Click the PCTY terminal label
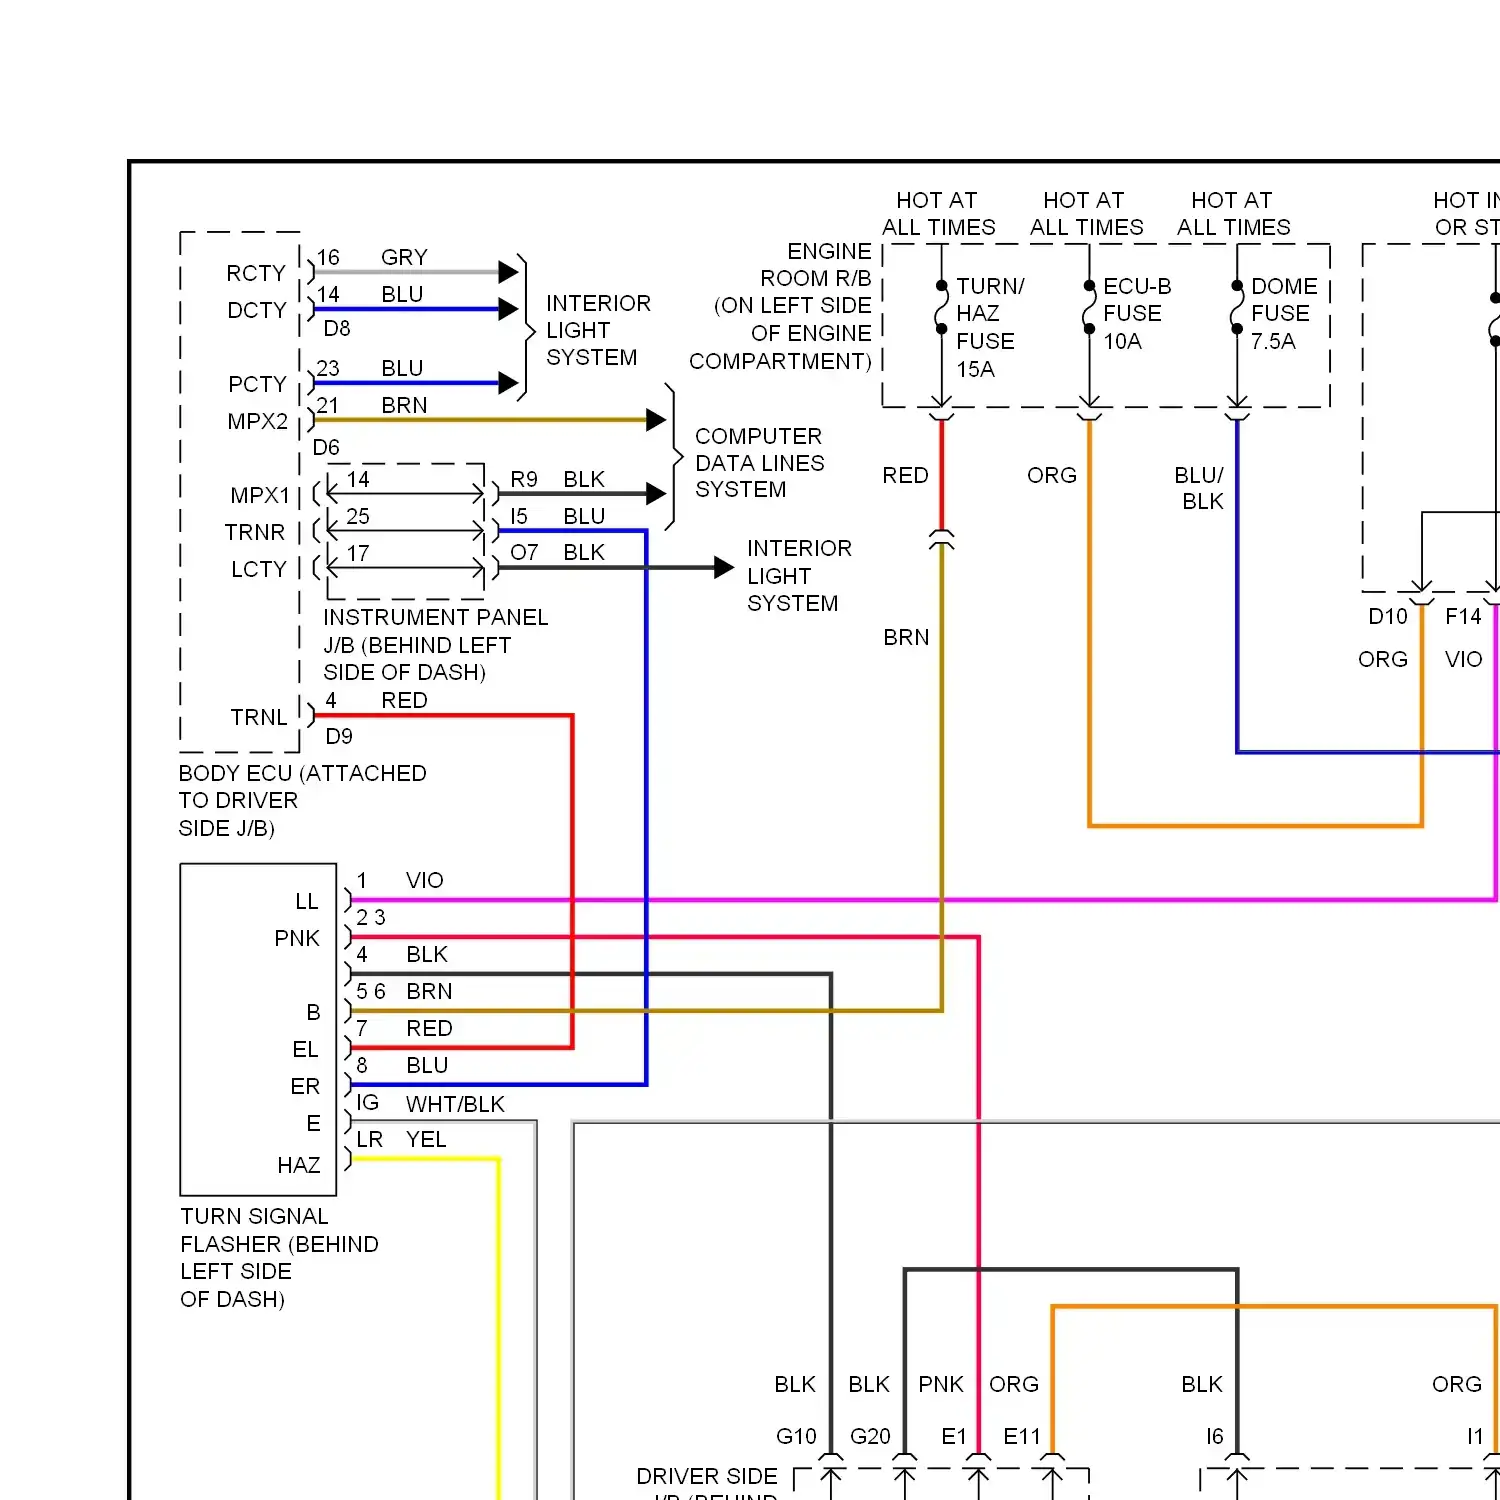This screenshot has height=1500, width=1500. click(x=257, y=384)
